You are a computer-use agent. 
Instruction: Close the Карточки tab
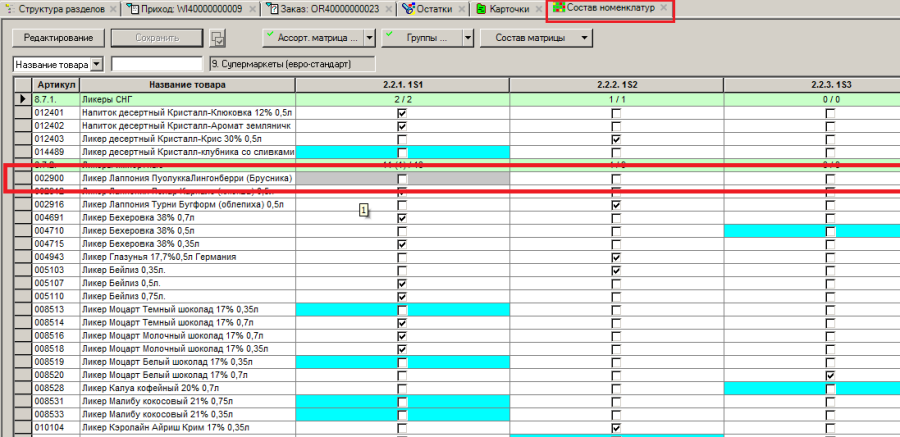point(538,9)
